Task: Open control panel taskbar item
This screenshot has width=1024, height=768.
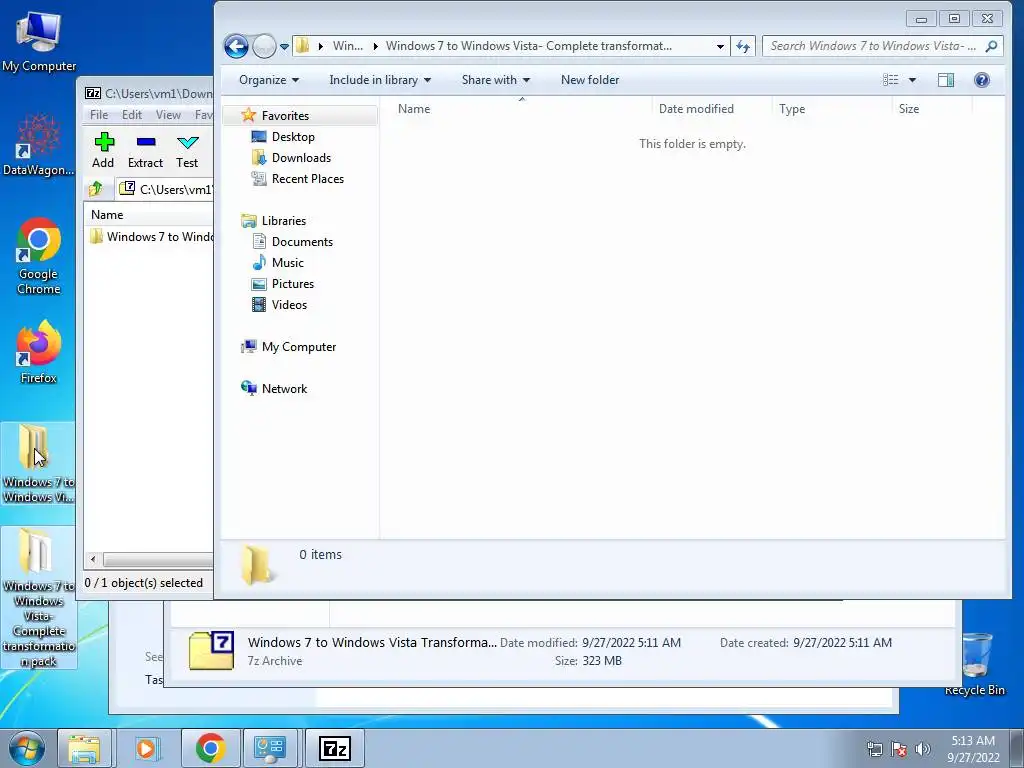Action: 270,748
